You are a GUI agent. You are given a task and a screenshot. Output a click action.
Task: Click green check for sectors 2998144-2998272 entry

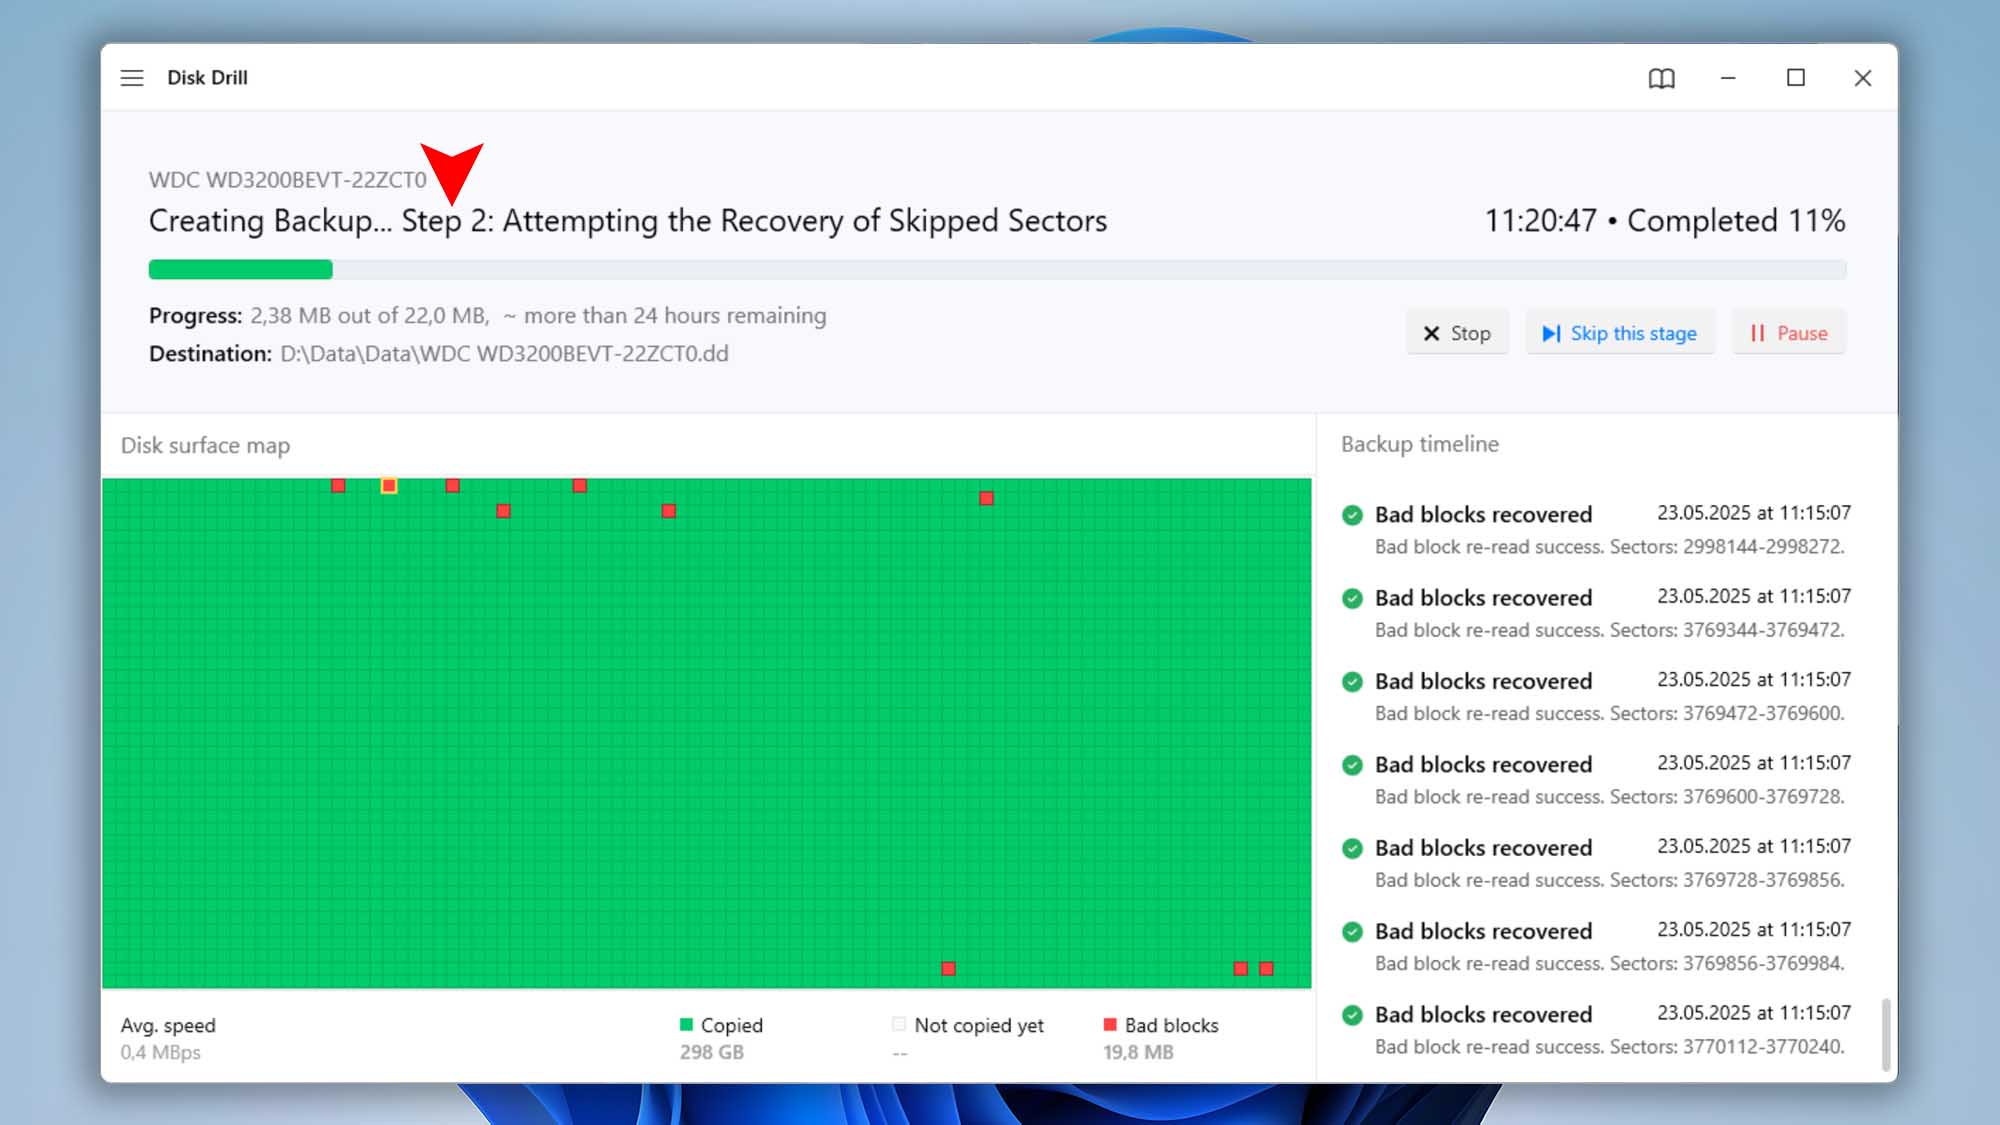(1352, 515)
